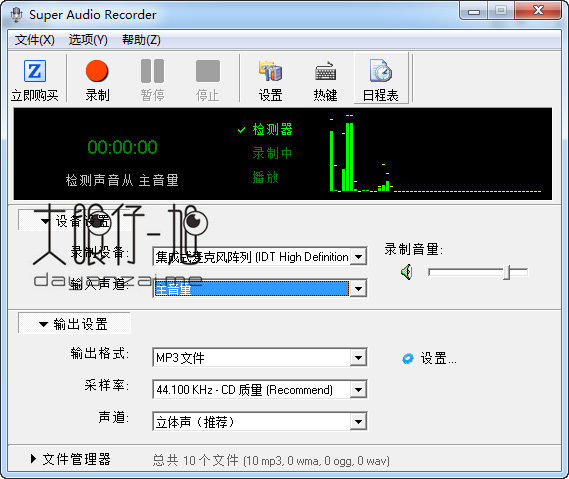Collapse the 输出设置 section

click(74, 323)
